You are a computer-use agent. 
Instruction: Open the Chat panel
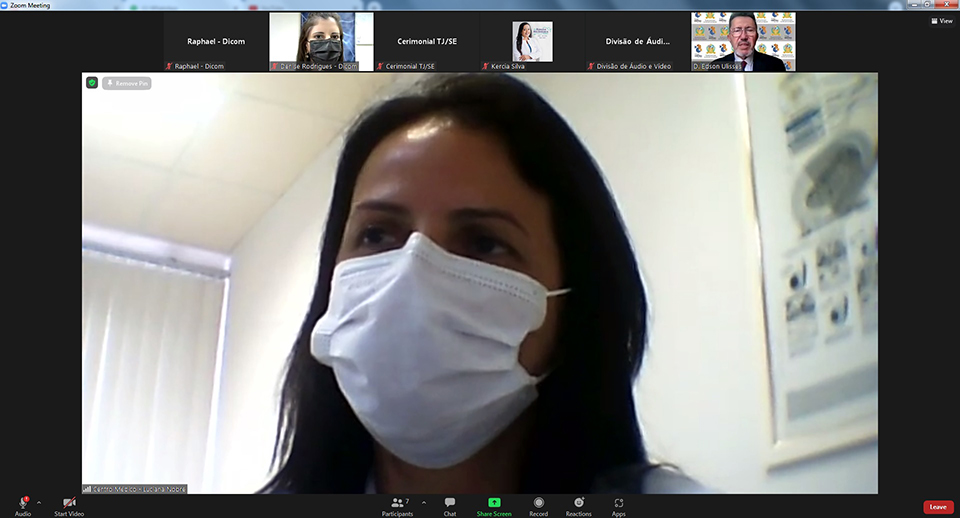pos(450,502)
